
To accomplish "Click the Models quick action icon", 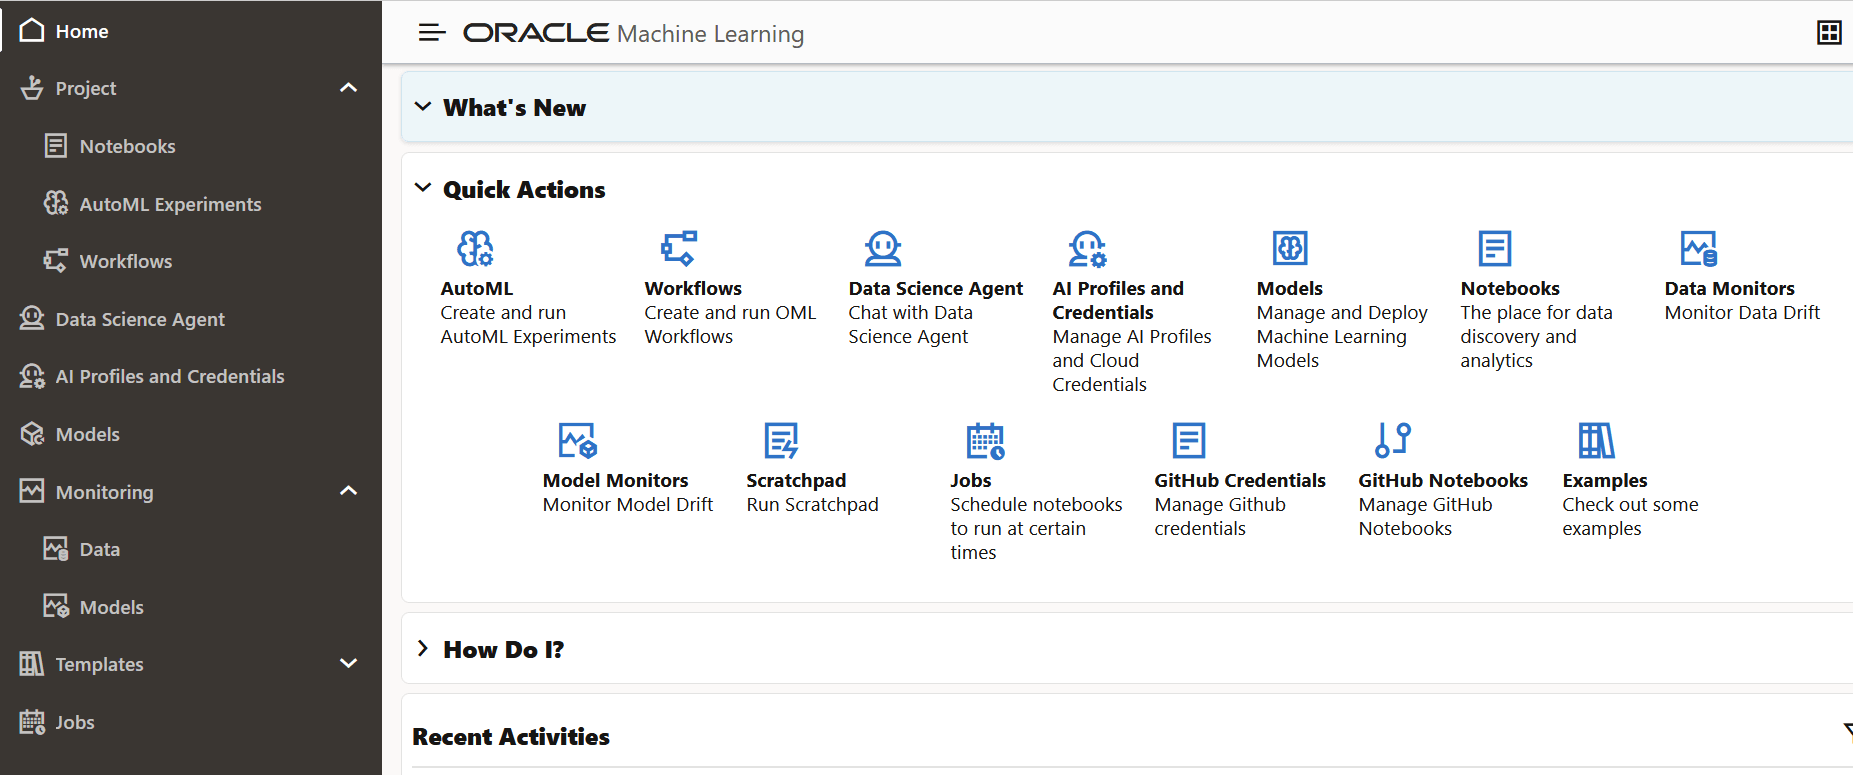I will coord(1290,248).
